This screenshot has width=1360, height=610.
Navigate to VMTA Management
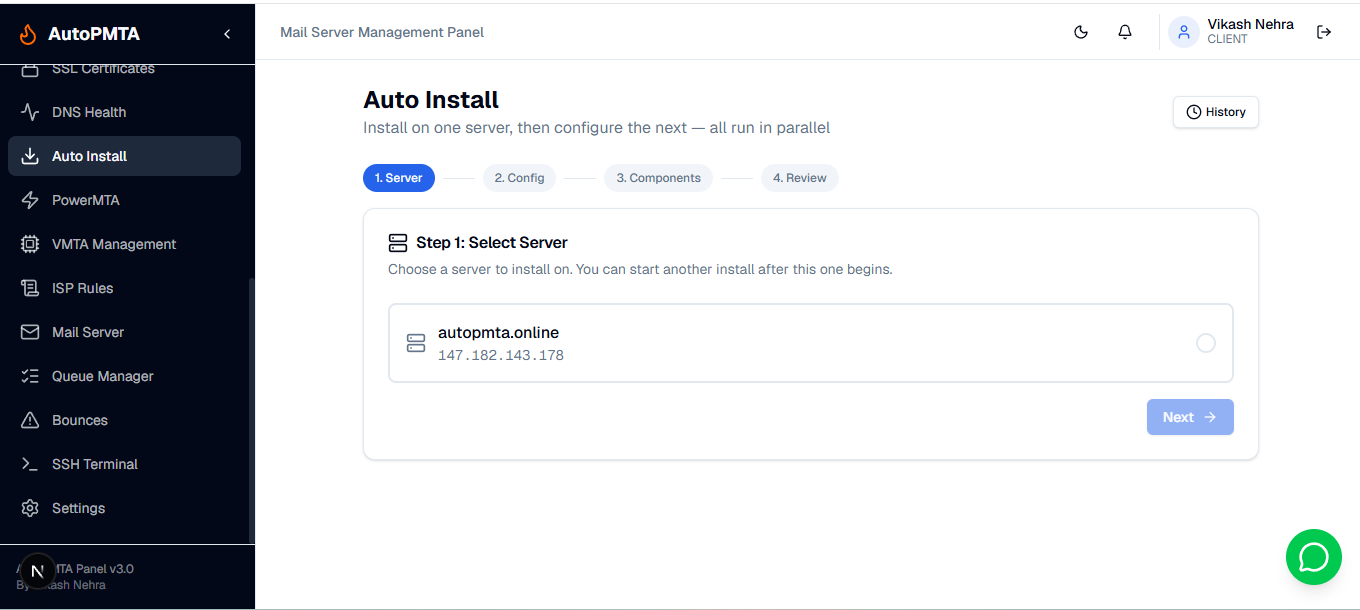point(124,244)
